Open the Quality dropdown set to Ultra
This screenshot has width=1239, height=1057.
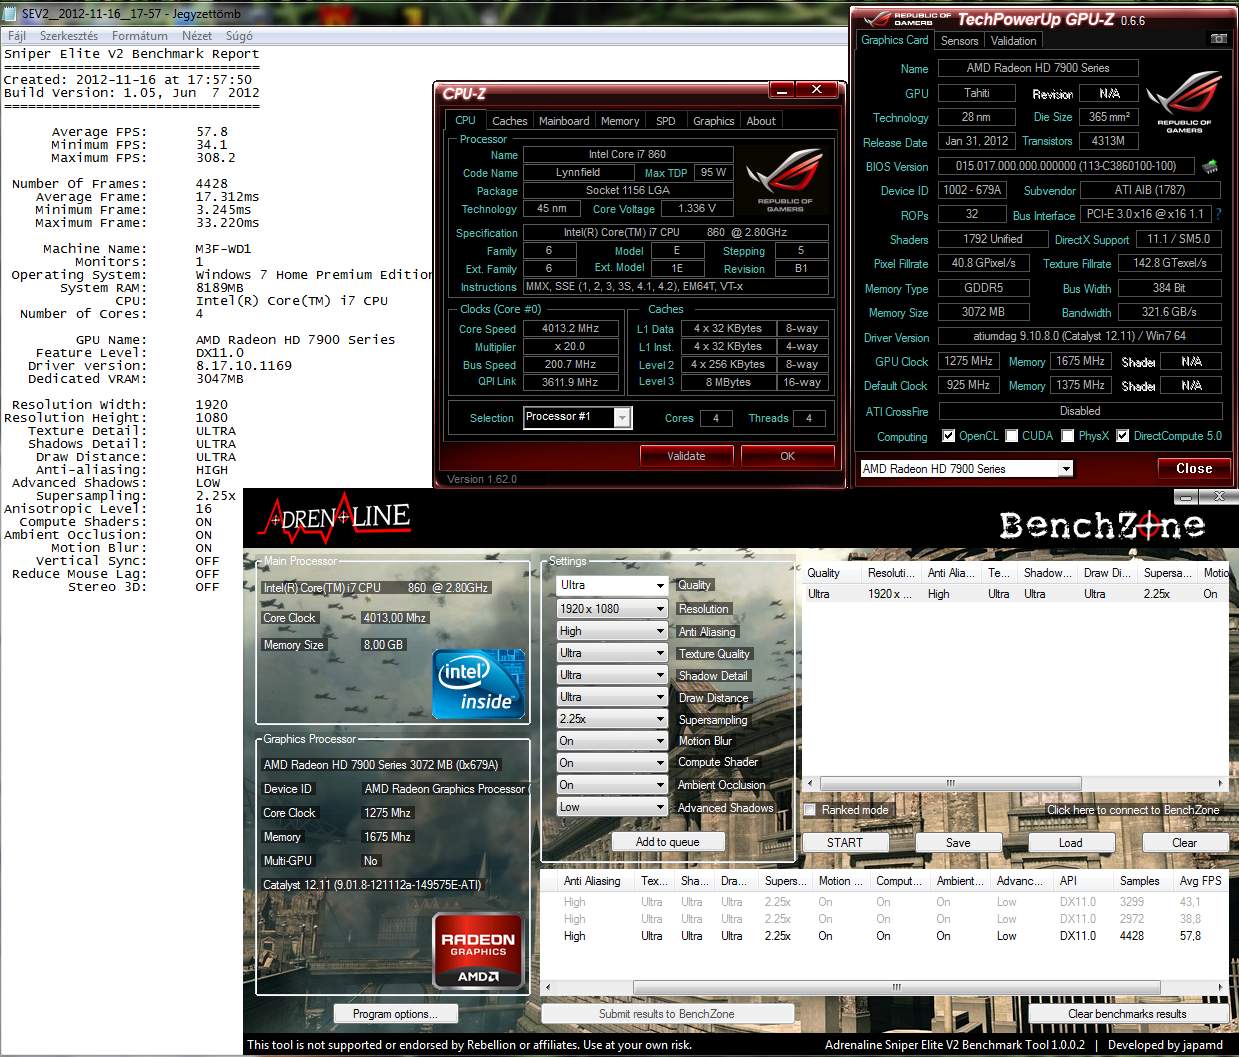pyautogui.click(x=612, y=586)
